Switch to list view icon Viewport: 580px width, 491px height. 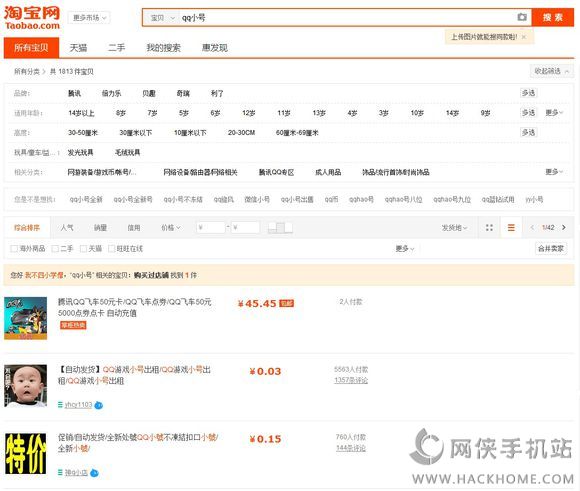click(x=511, y=228)
